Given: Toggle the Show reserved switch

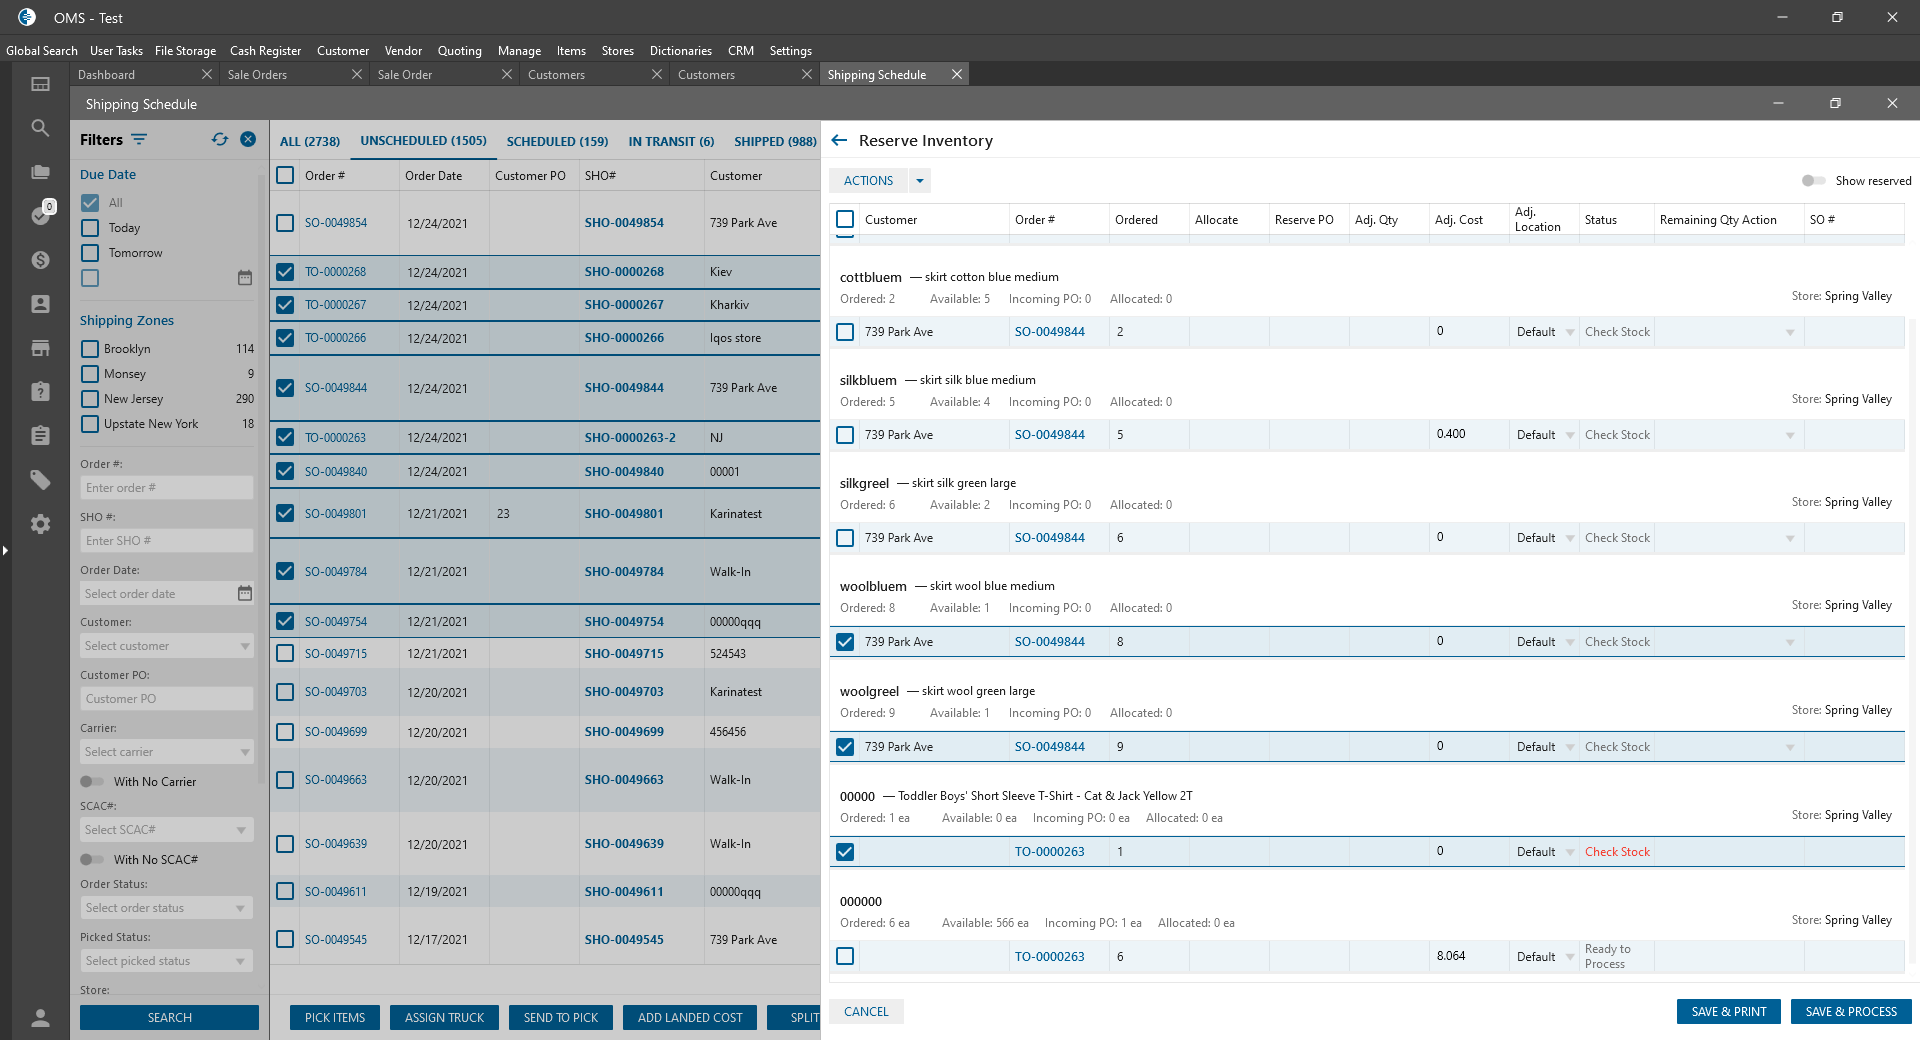Looking at the screenshot, I should (x=1813, y=181).
